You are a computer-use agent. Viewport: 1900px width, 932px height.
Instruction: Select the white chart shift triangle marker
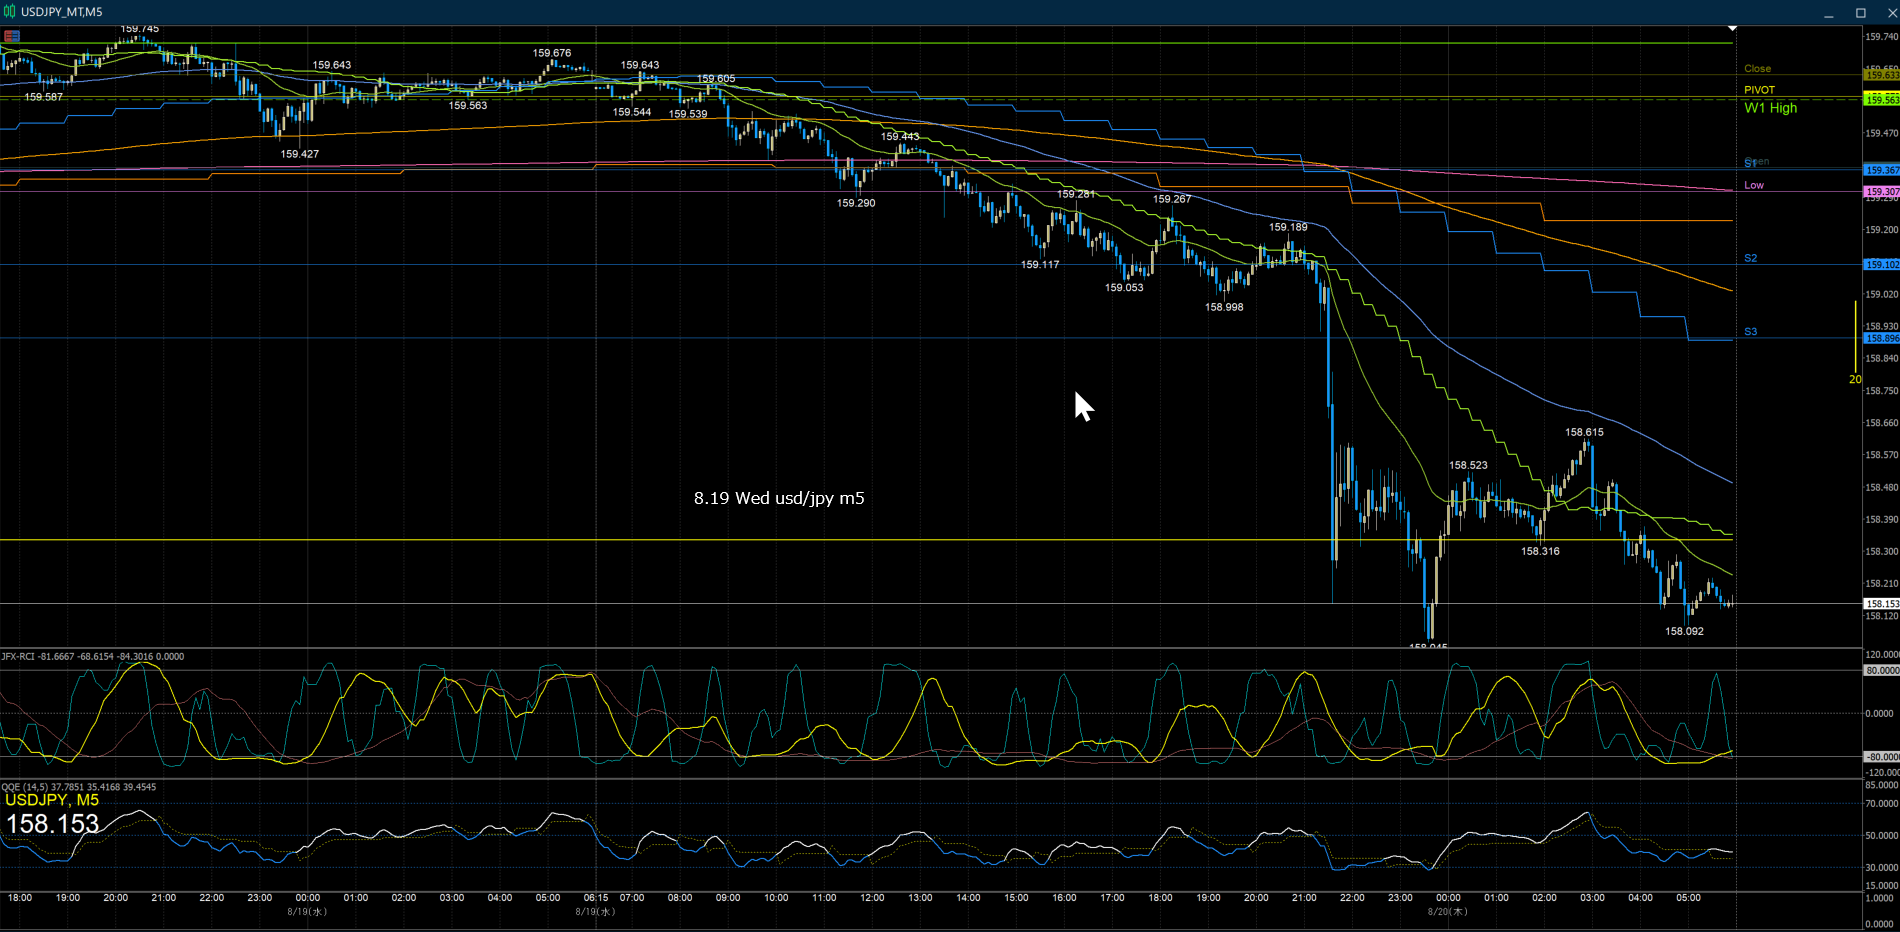point(1732,28)
